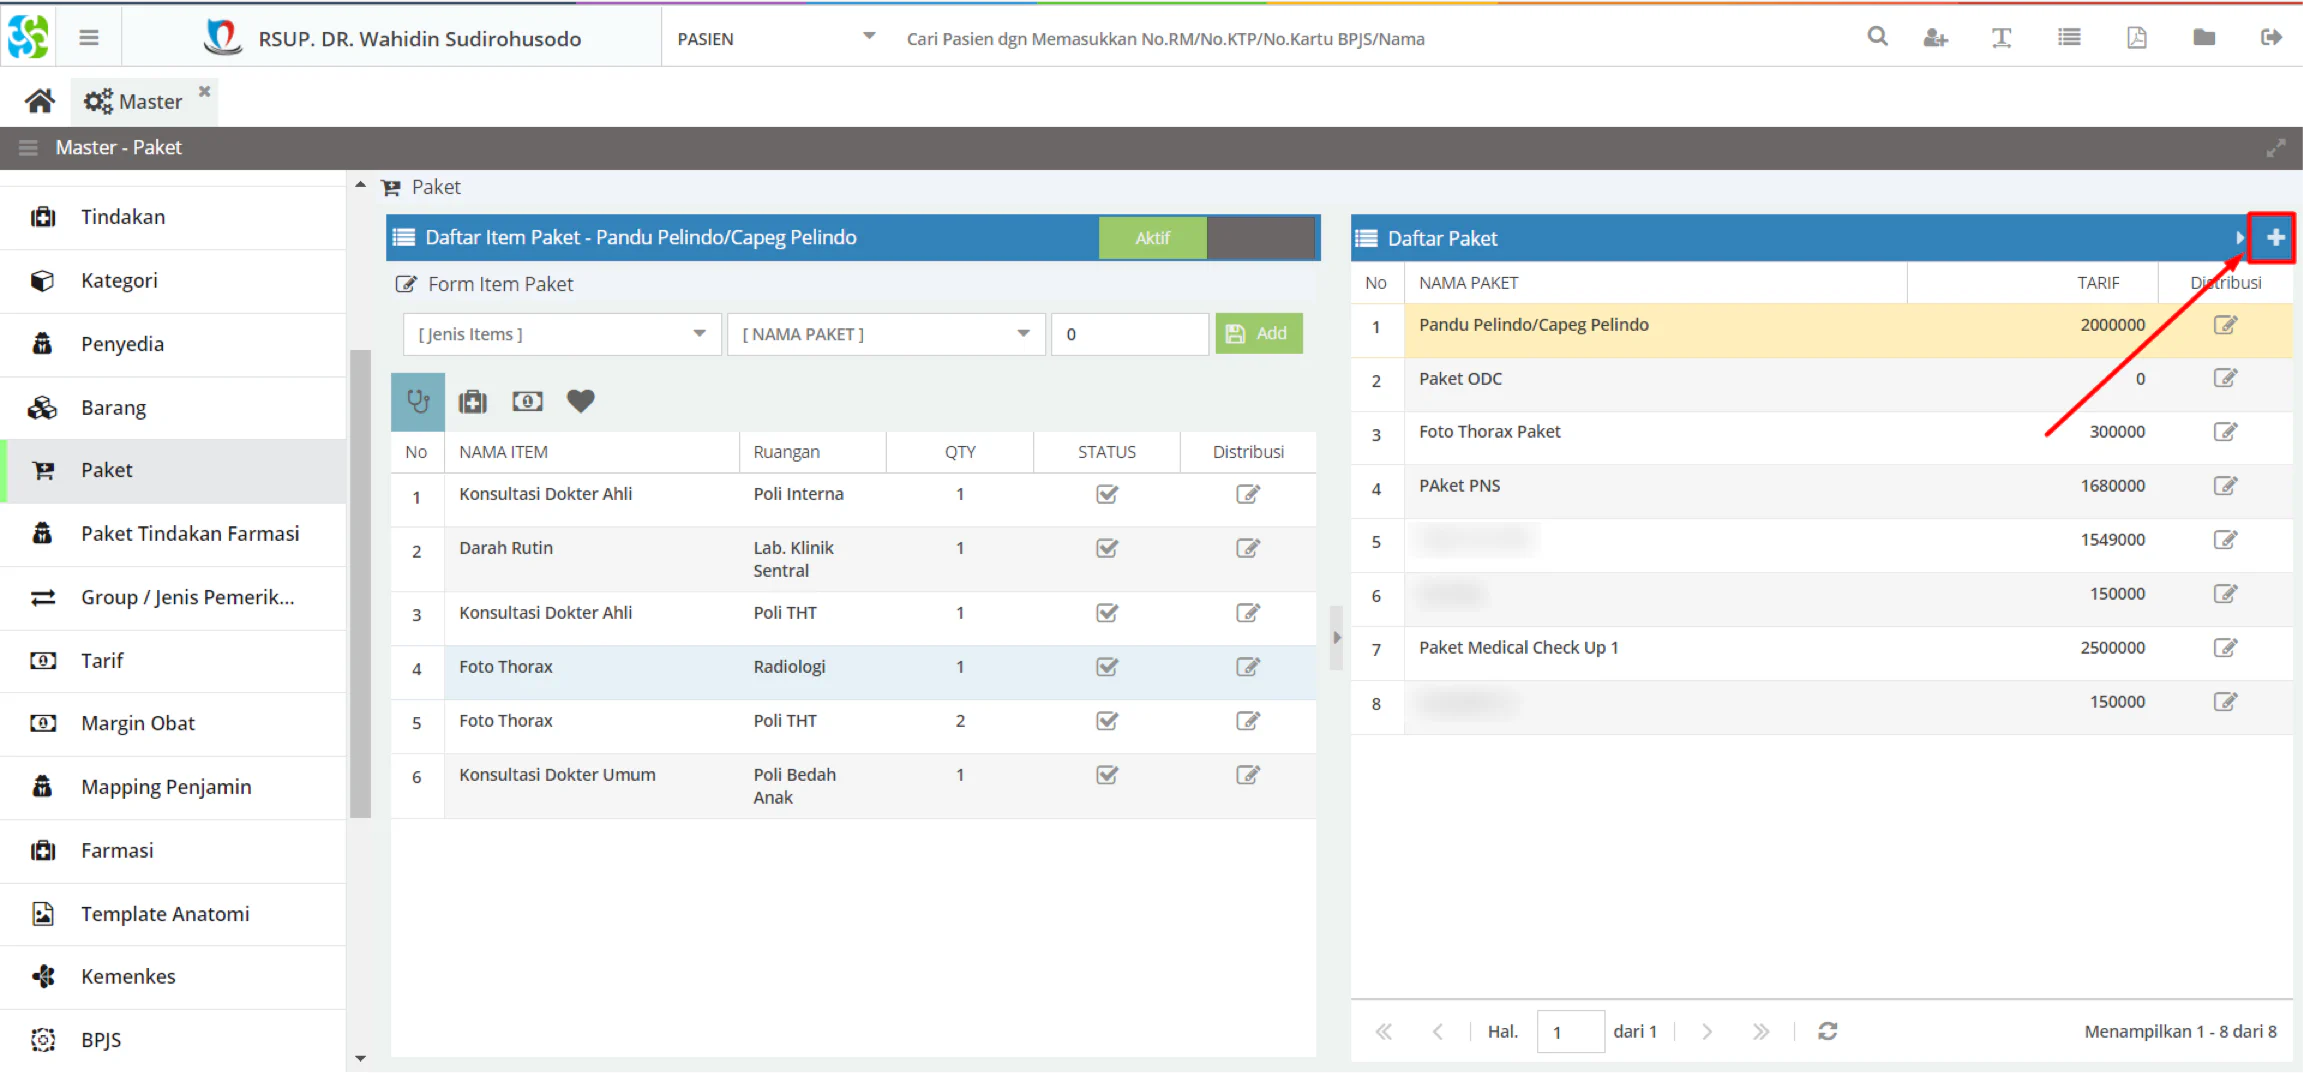
Task: Click the medical kit item filter icon
Action: click(472, 401)
